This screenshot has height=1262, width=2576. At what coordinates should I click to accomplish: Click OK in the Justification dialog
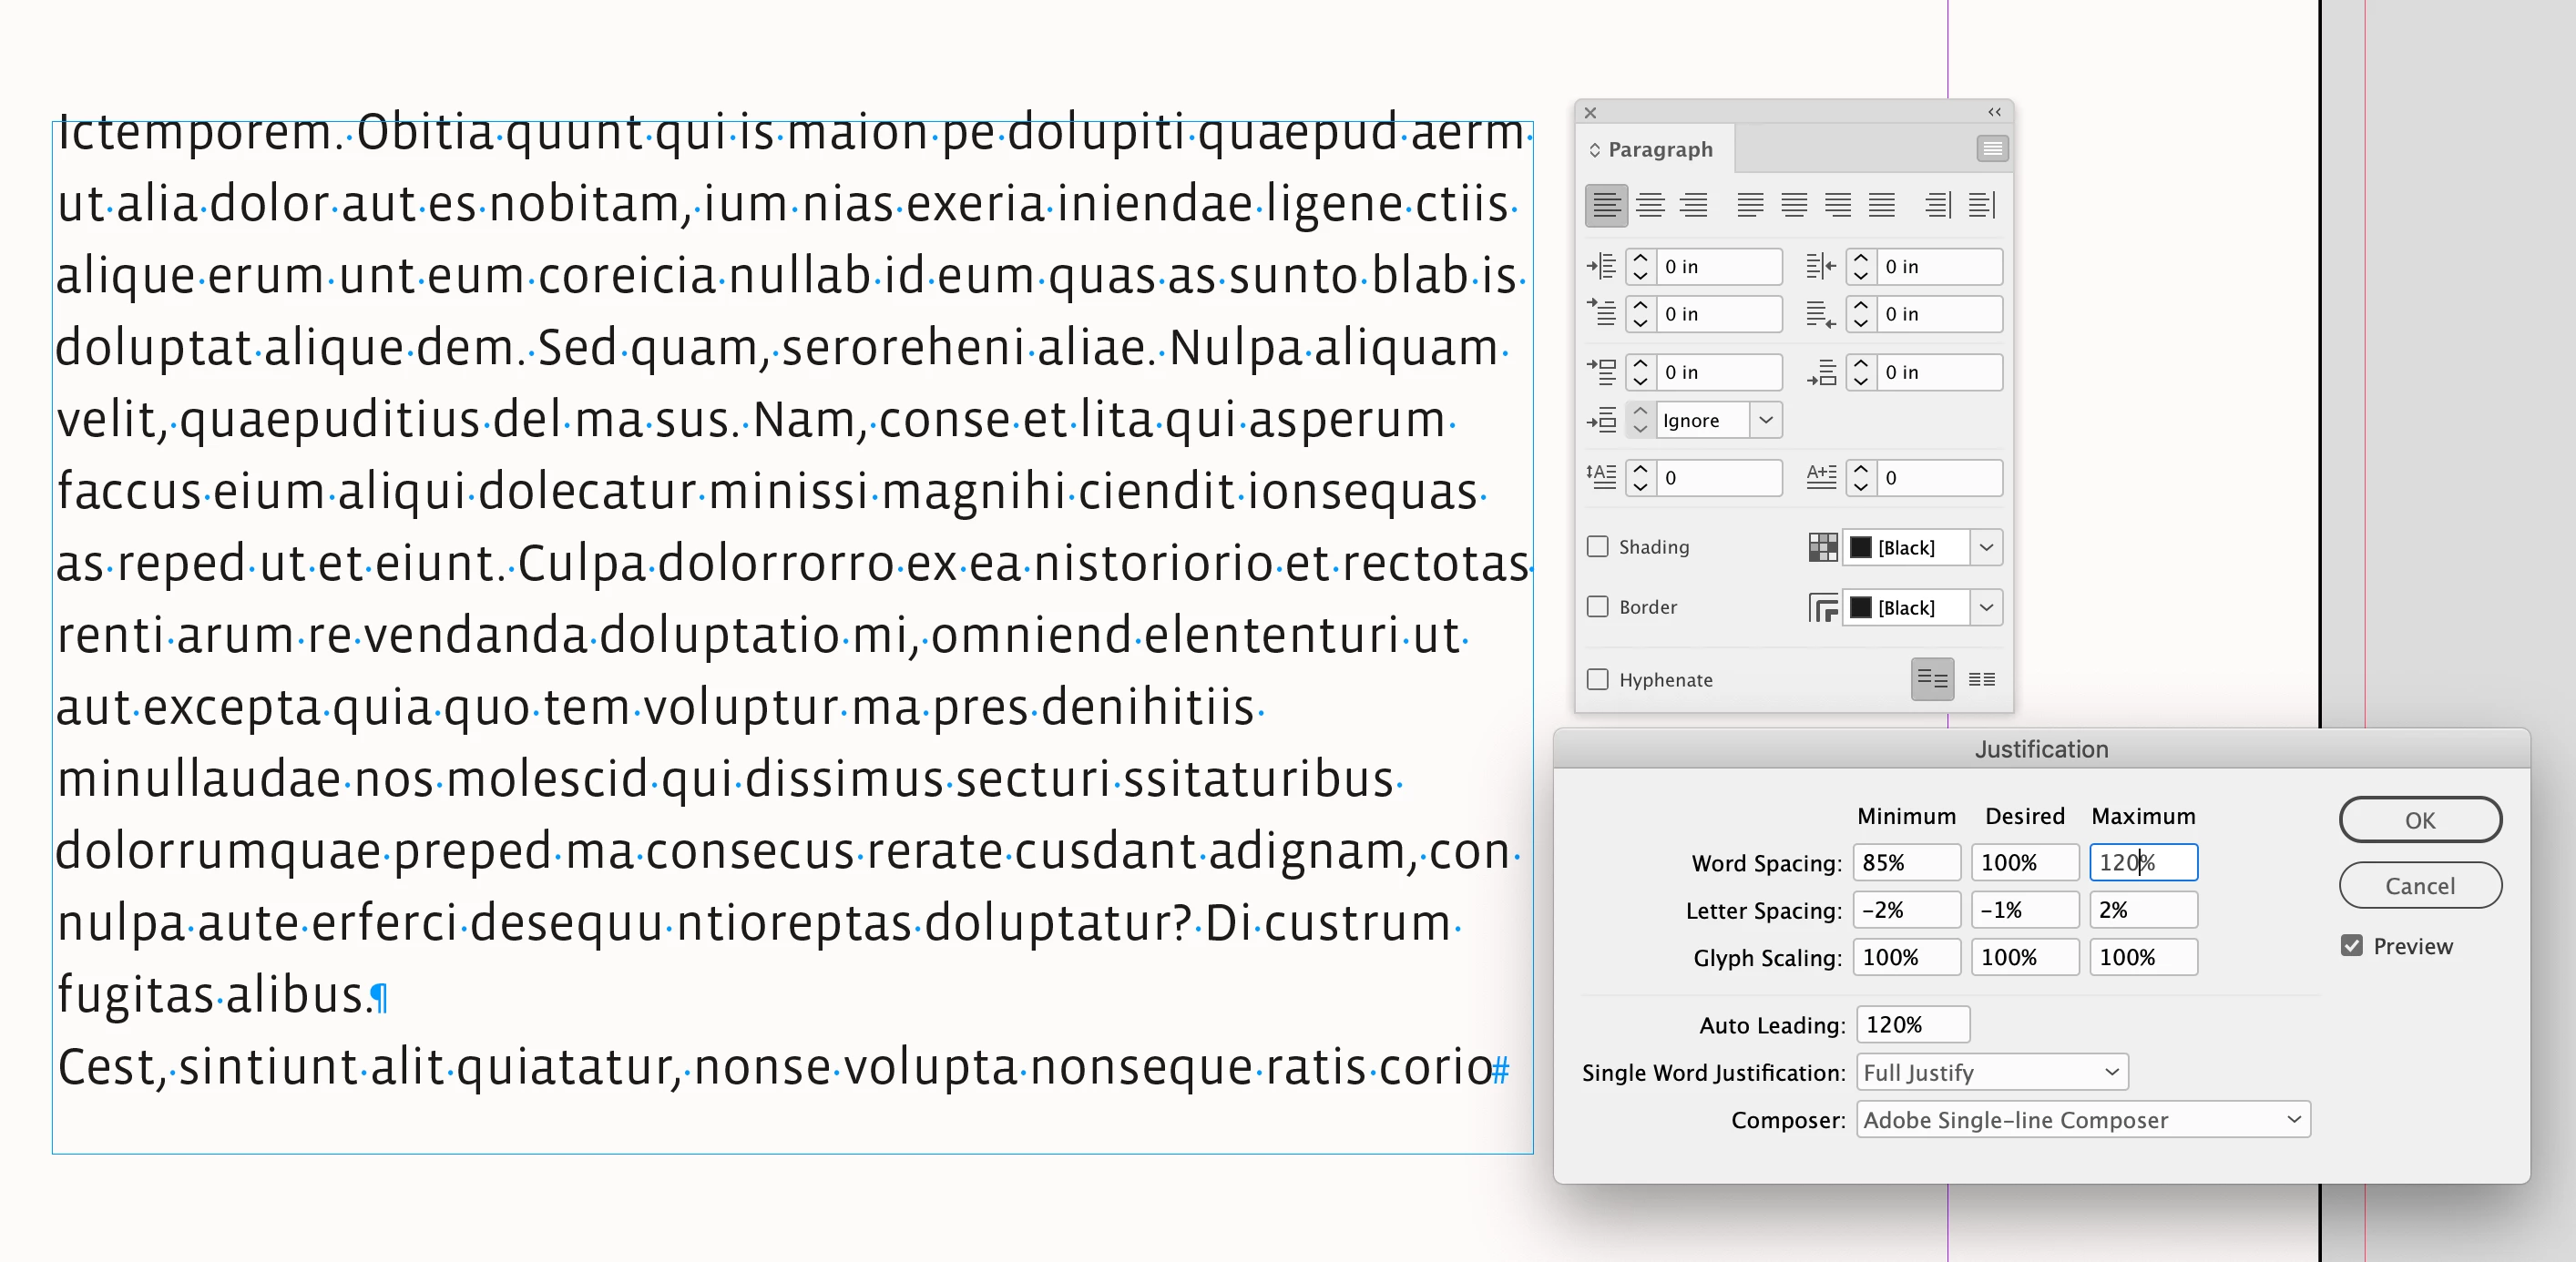click(2419, 820)
